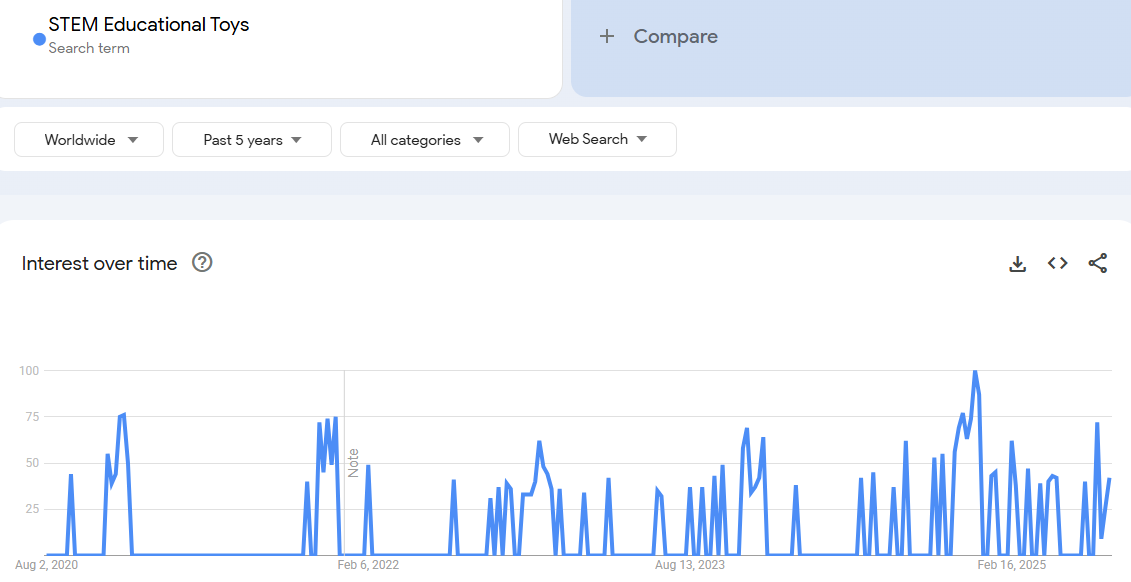The height and width of the screenshot is (582, 1131).
Task: Select the Aug 13, 2023 axis label
Action: click(x=690, y=565)
